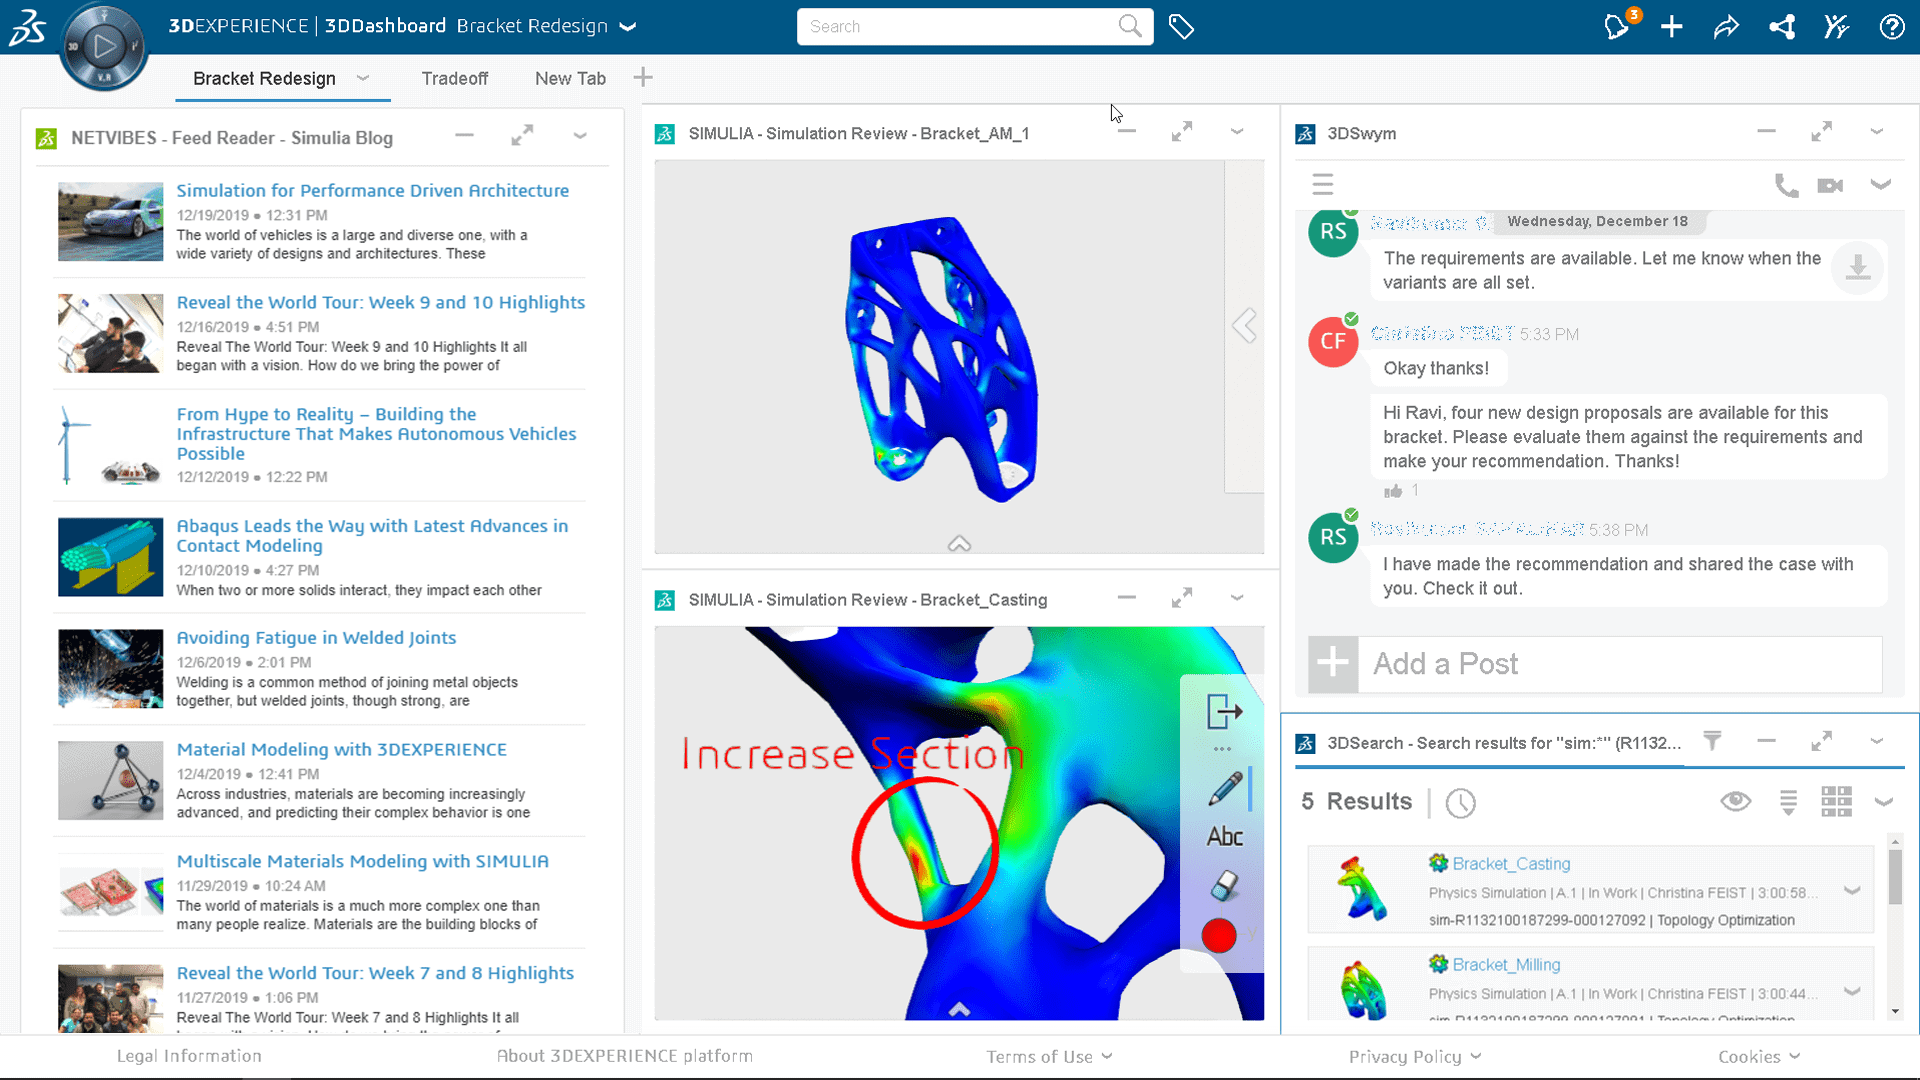The height and width of the screenshot is (1080, 1920).
Task: Switch to the Tradeoff tab
Action: (x=454, y=78)
